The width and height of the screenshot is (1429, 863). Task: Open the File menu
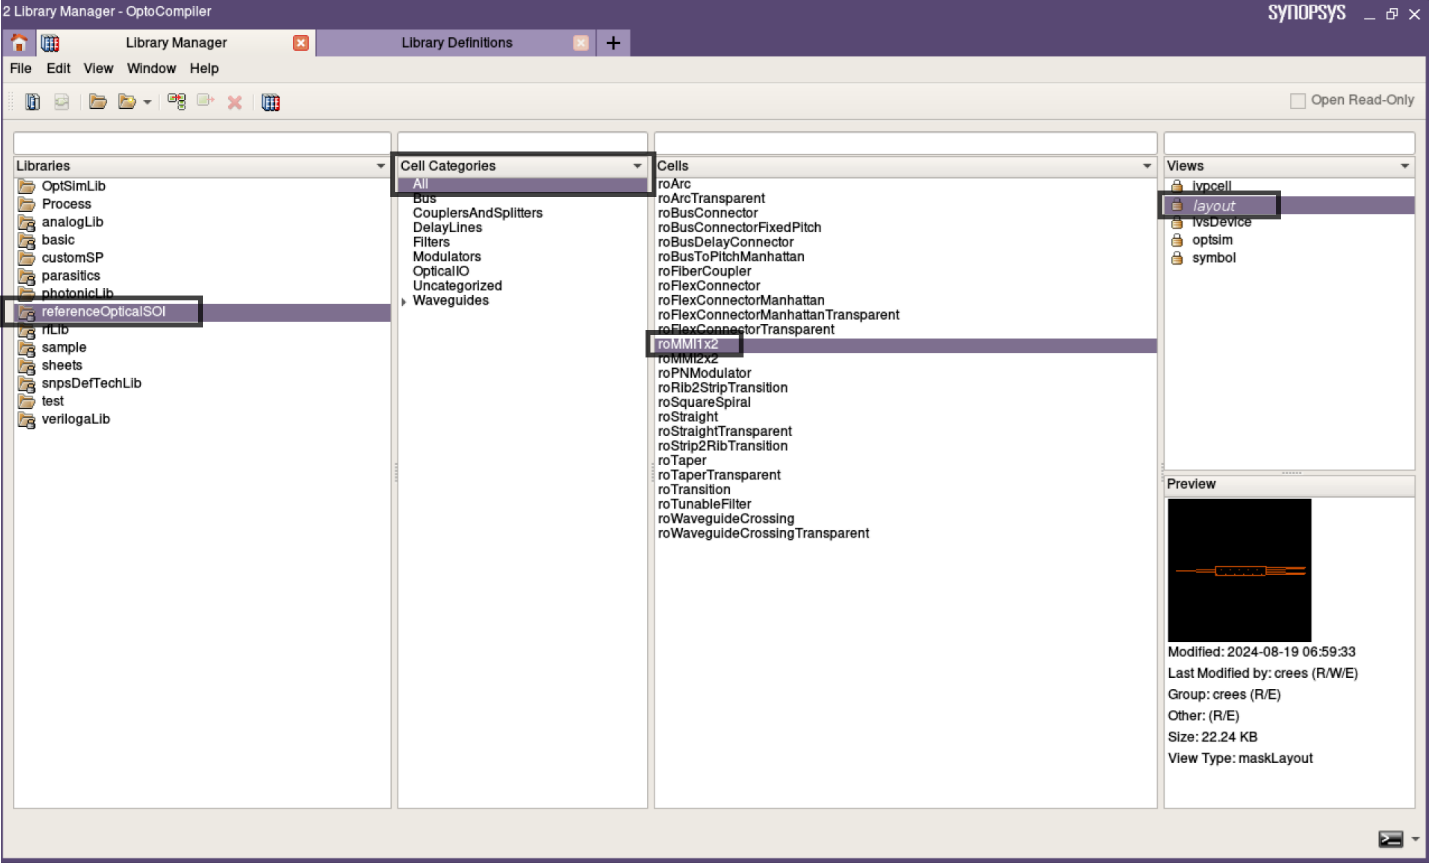coord(21,68)
